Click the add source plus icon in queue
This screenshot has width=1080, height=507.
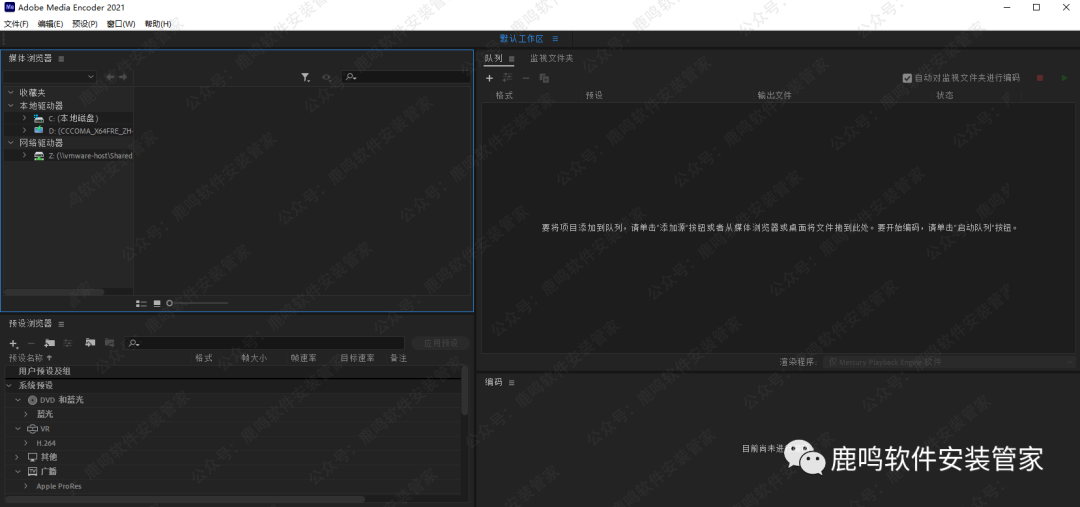[x=489, y=78]
